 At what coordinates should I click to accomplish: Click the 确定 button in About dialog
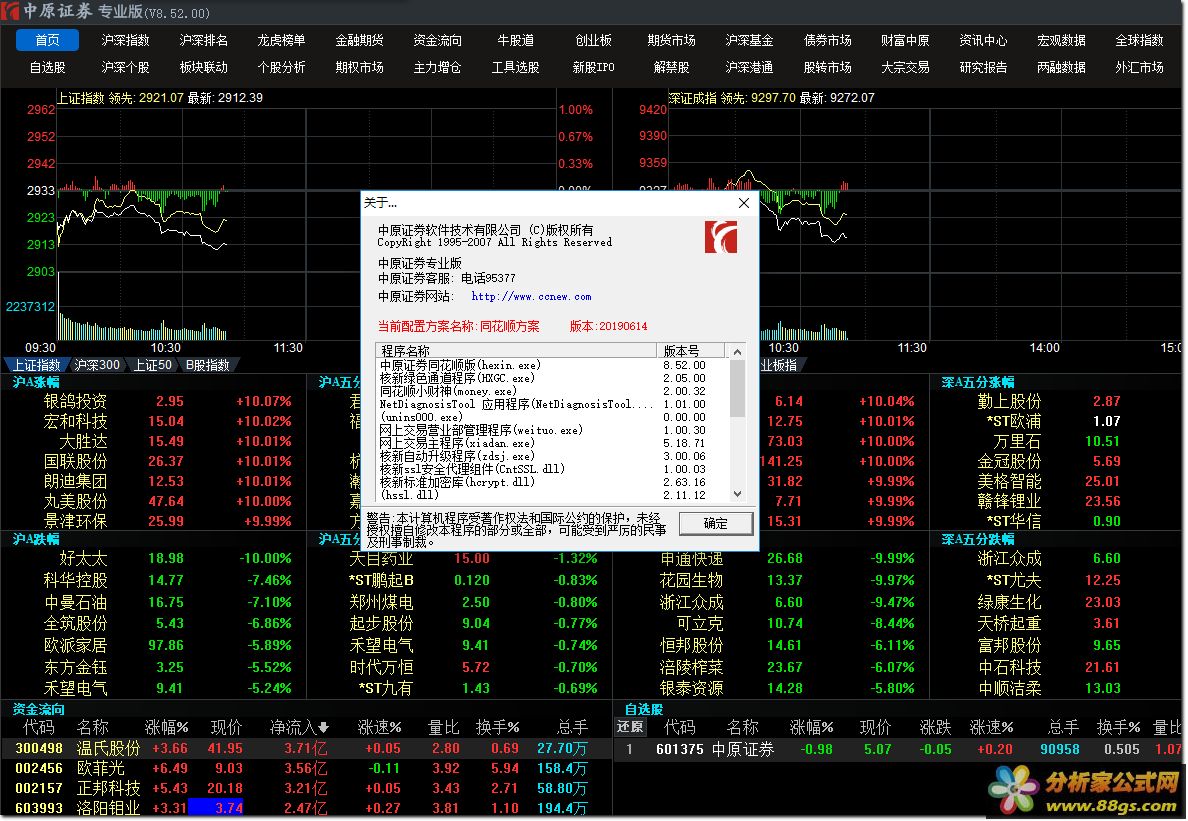click(x=715, y=523)
